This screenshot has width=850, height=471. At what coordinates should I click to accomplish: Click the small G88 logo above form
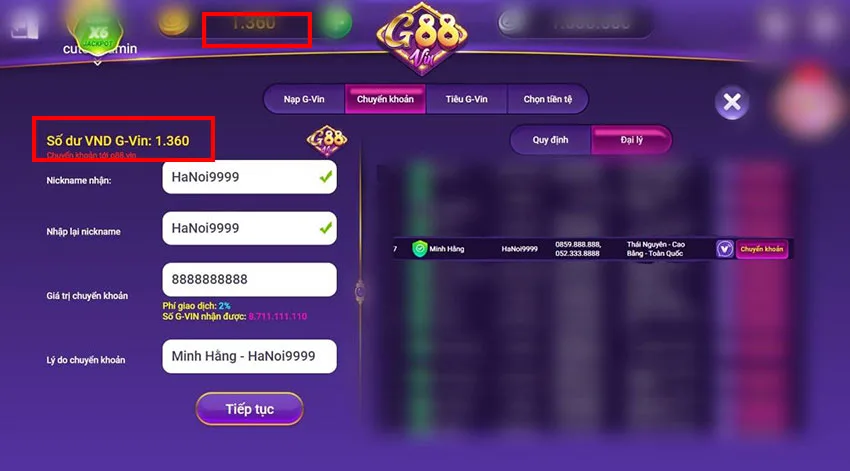pos(327,140)
